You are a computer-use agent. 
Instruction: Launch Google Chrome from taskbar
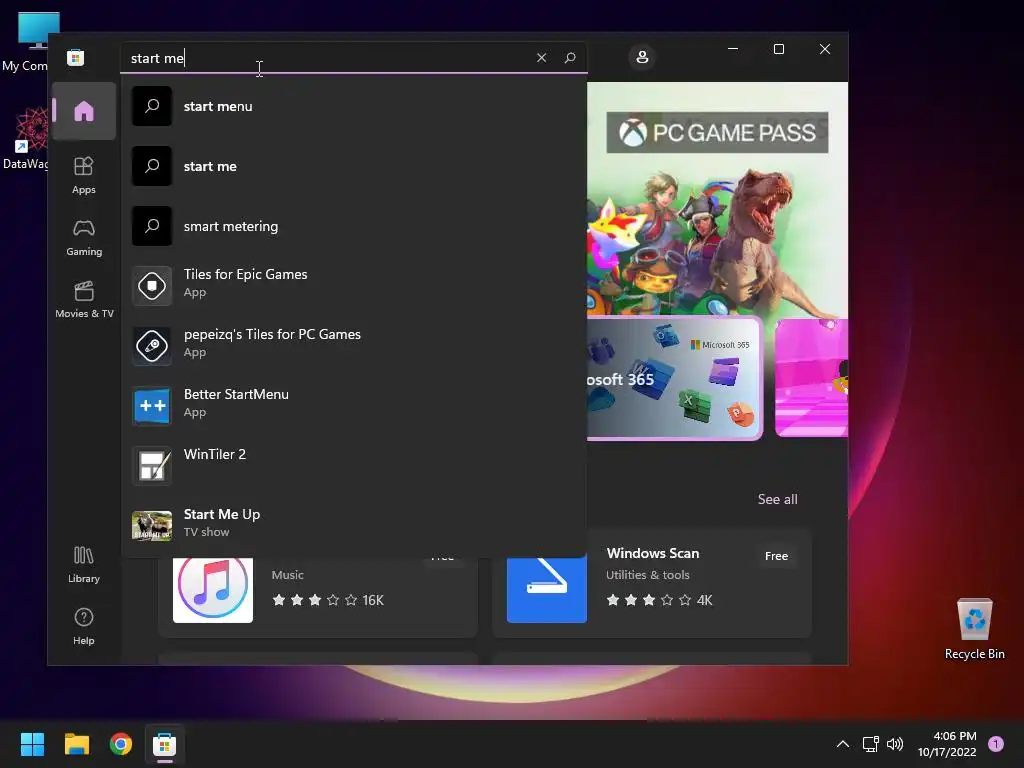click(x=121, y=744)
